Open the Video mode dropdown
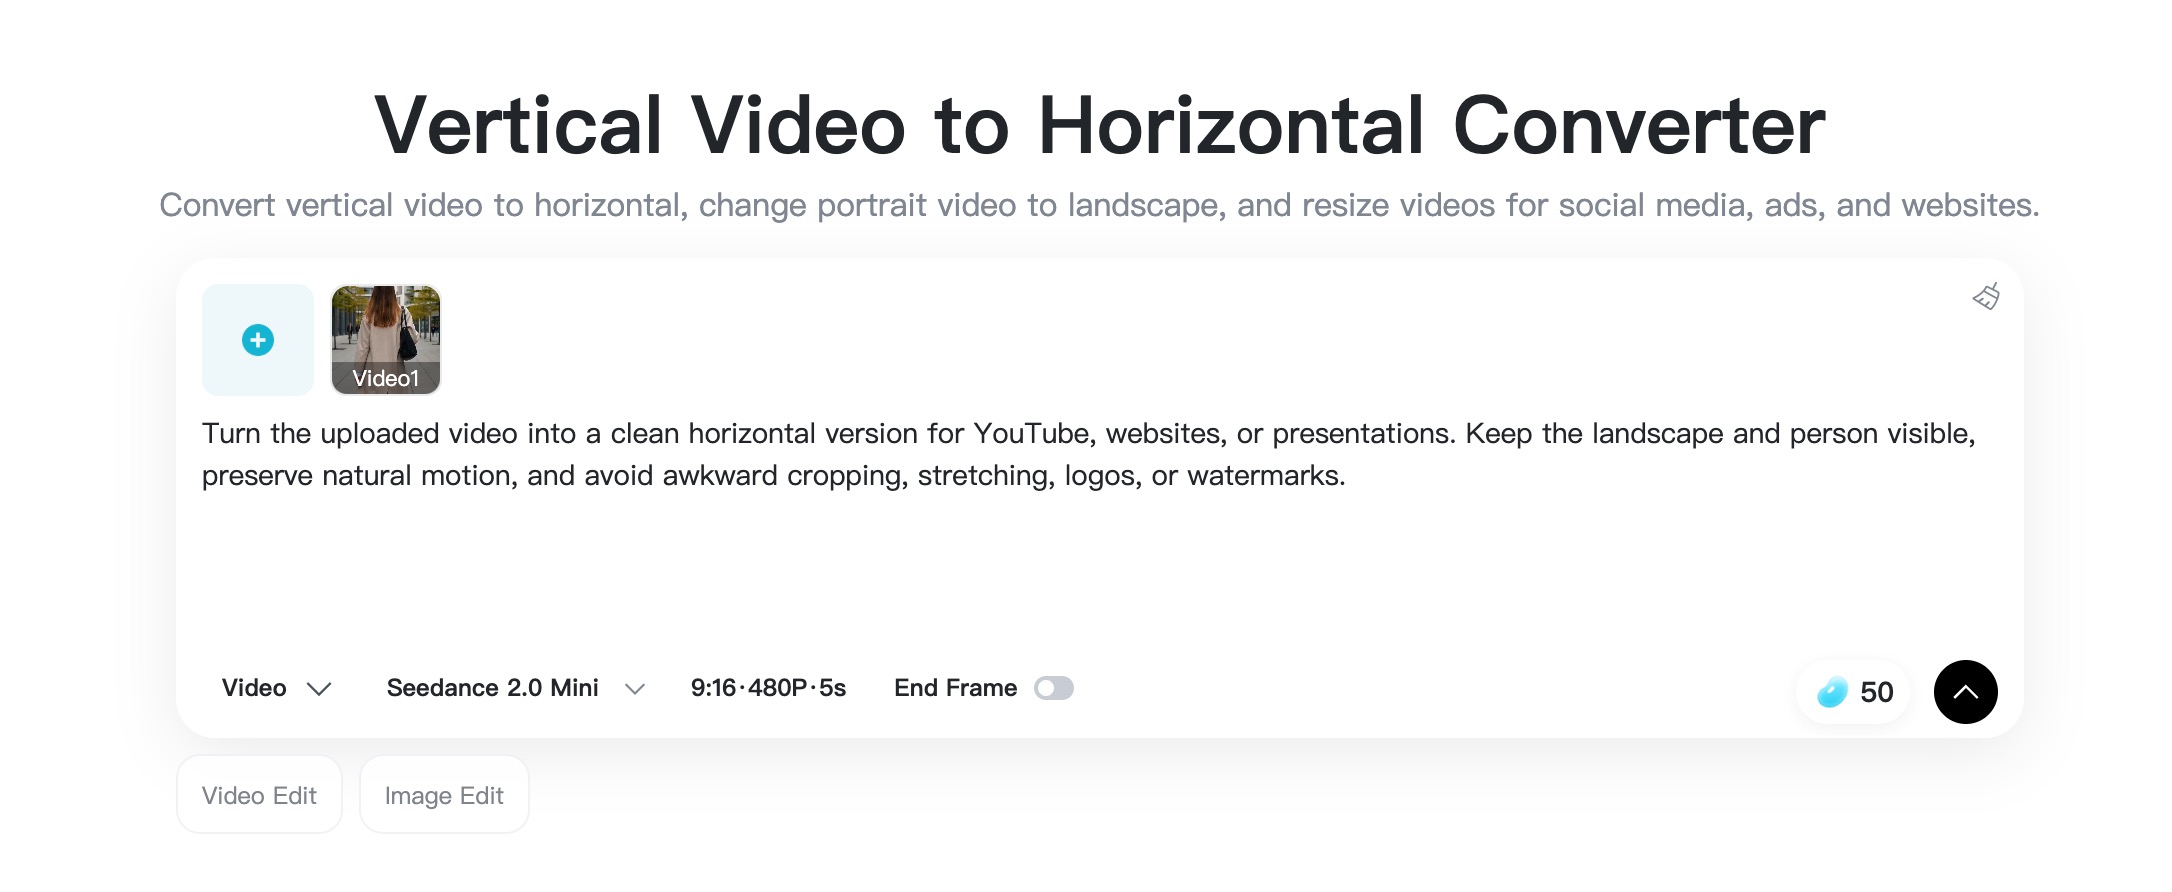Image resolution: width=2172 pixels, height=892 pixels. tap(276, 688)
